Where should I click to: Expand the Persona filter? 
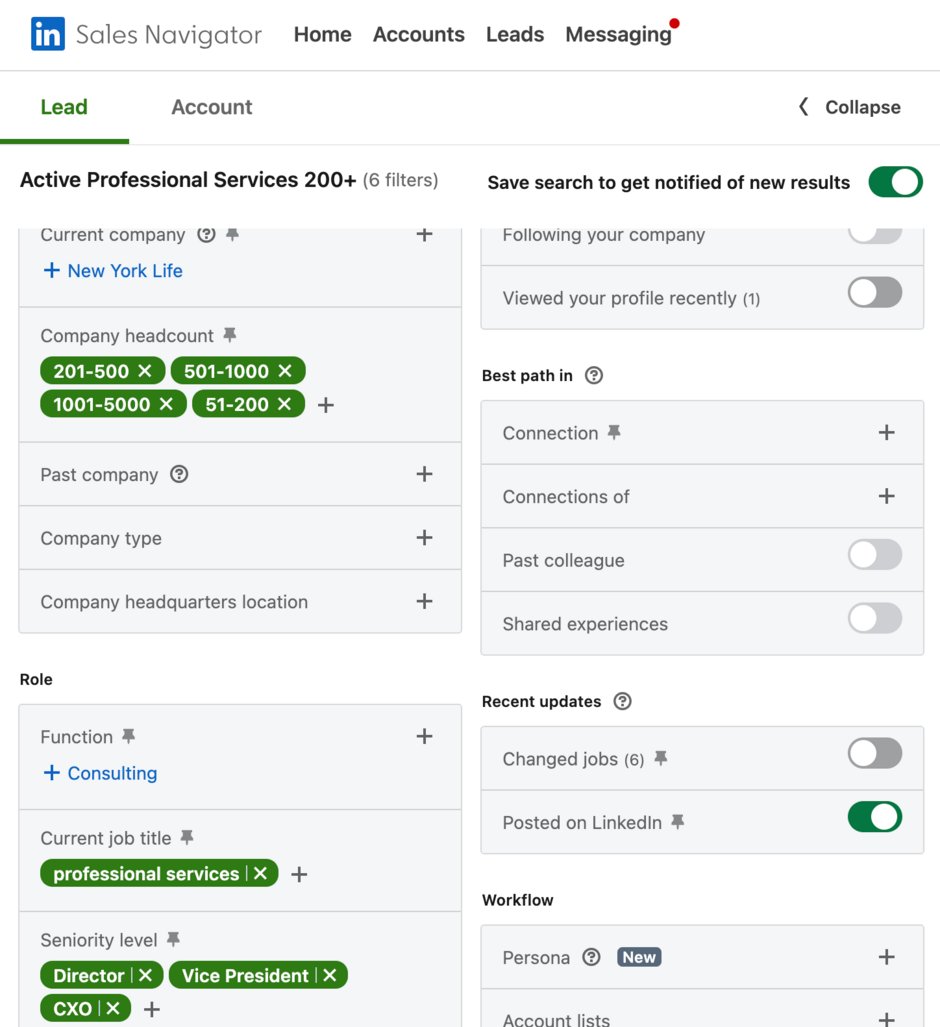pos(886,957)
